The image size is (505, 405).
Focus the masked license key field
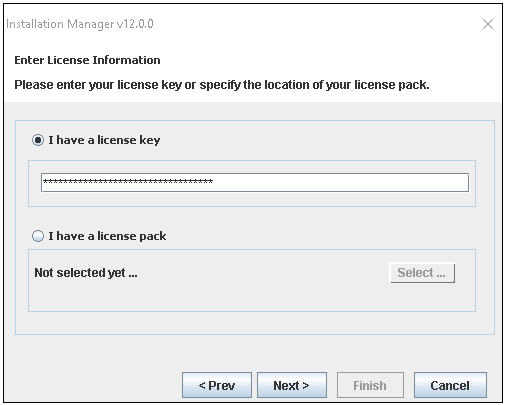[x=255, y=182]
